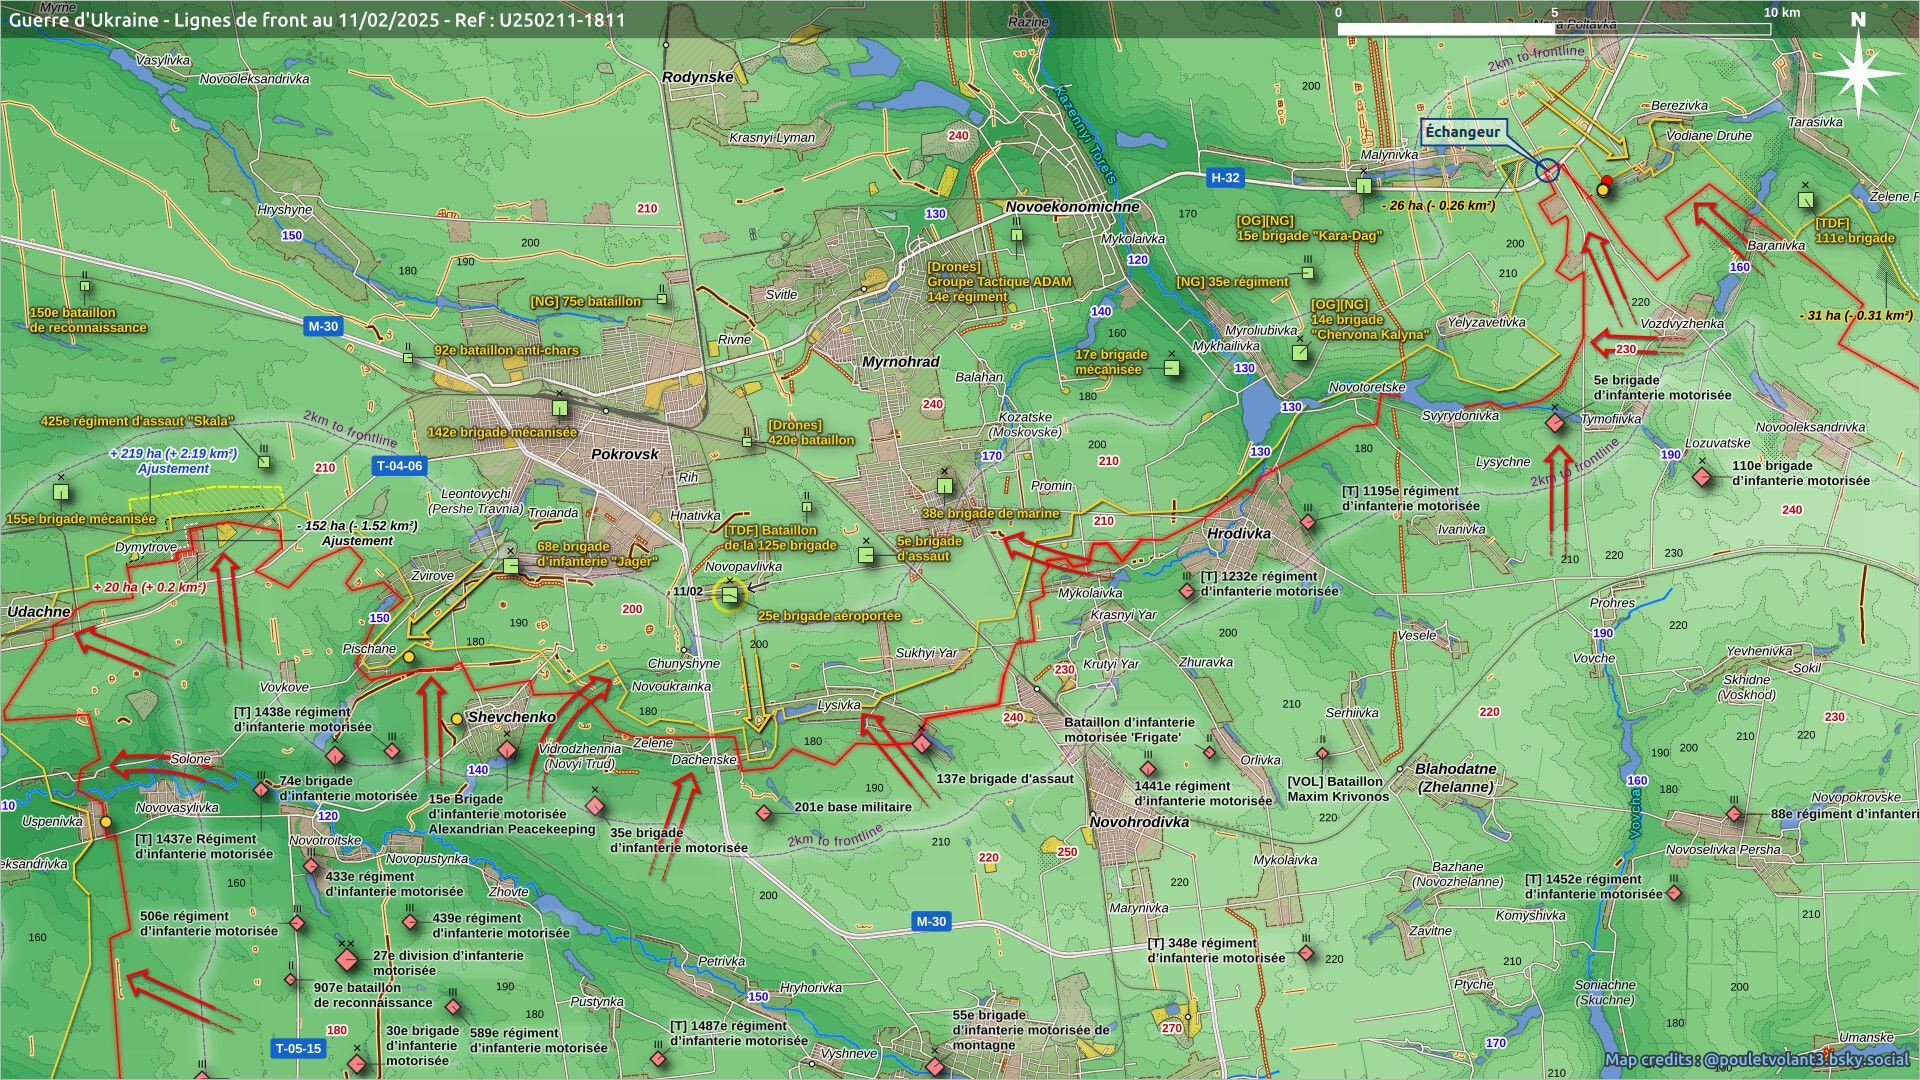Screen dimensions: 1920x1080
Task: Click the 111e brigade TDF green marker
Action: coord(1805,200)
